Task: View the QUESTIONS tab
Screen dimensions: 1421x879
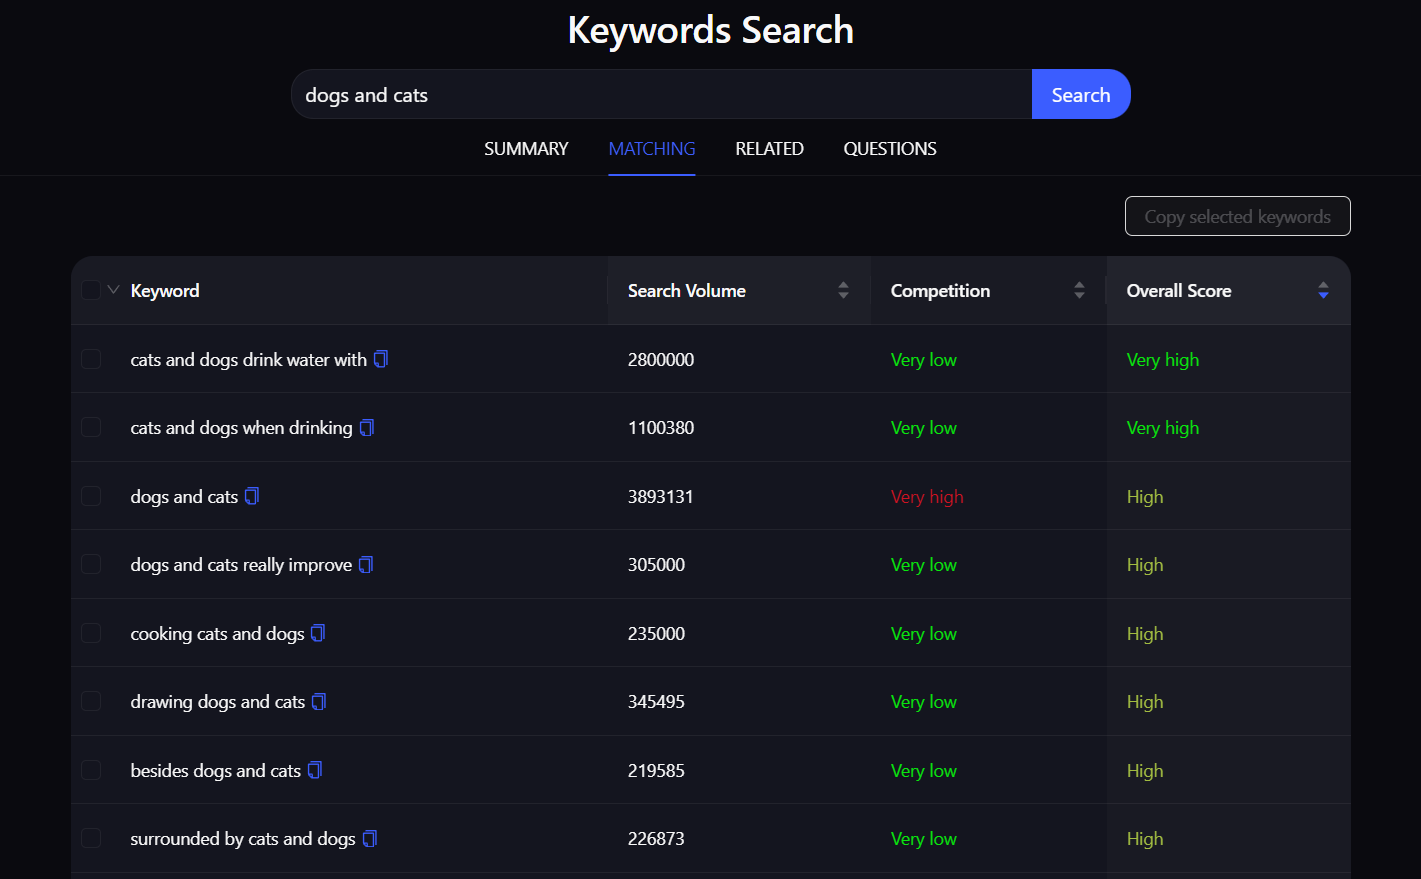Action: [890, 149]
